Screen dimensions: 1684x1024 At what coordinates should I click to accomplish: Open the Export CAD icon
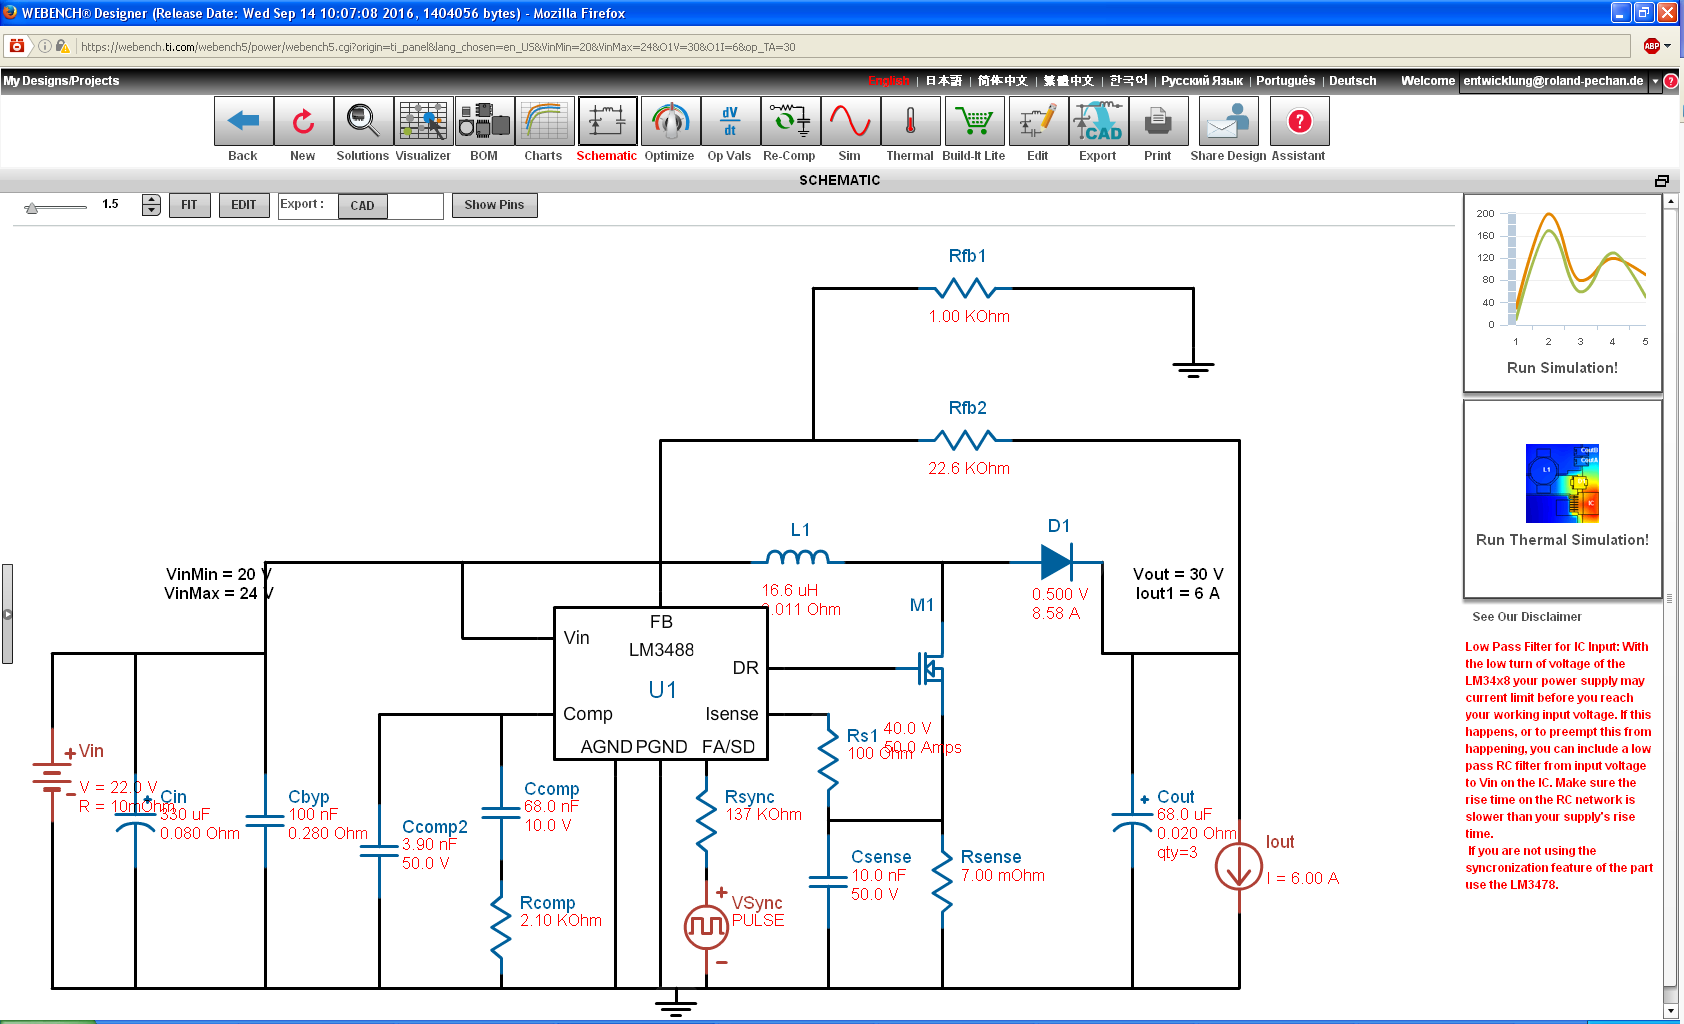point(1098,122)
